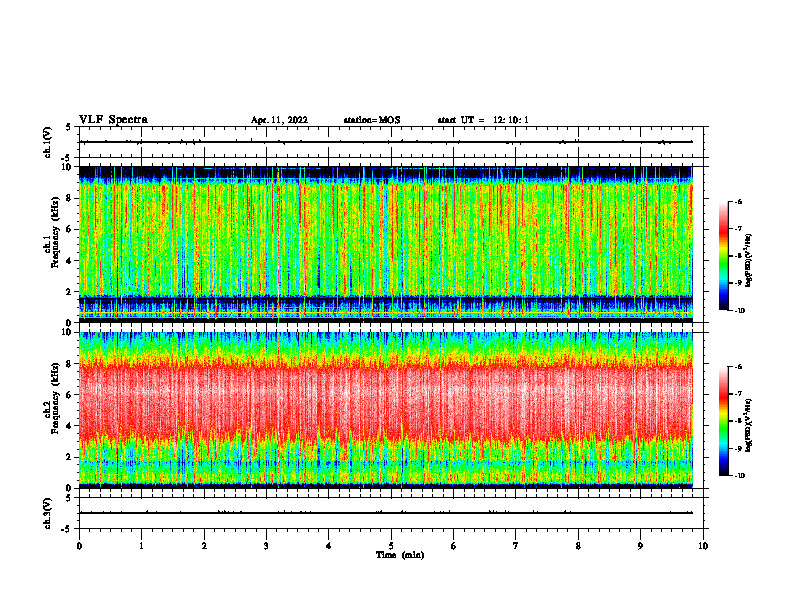Click the "2" kHz tick of ch.2

70,457
